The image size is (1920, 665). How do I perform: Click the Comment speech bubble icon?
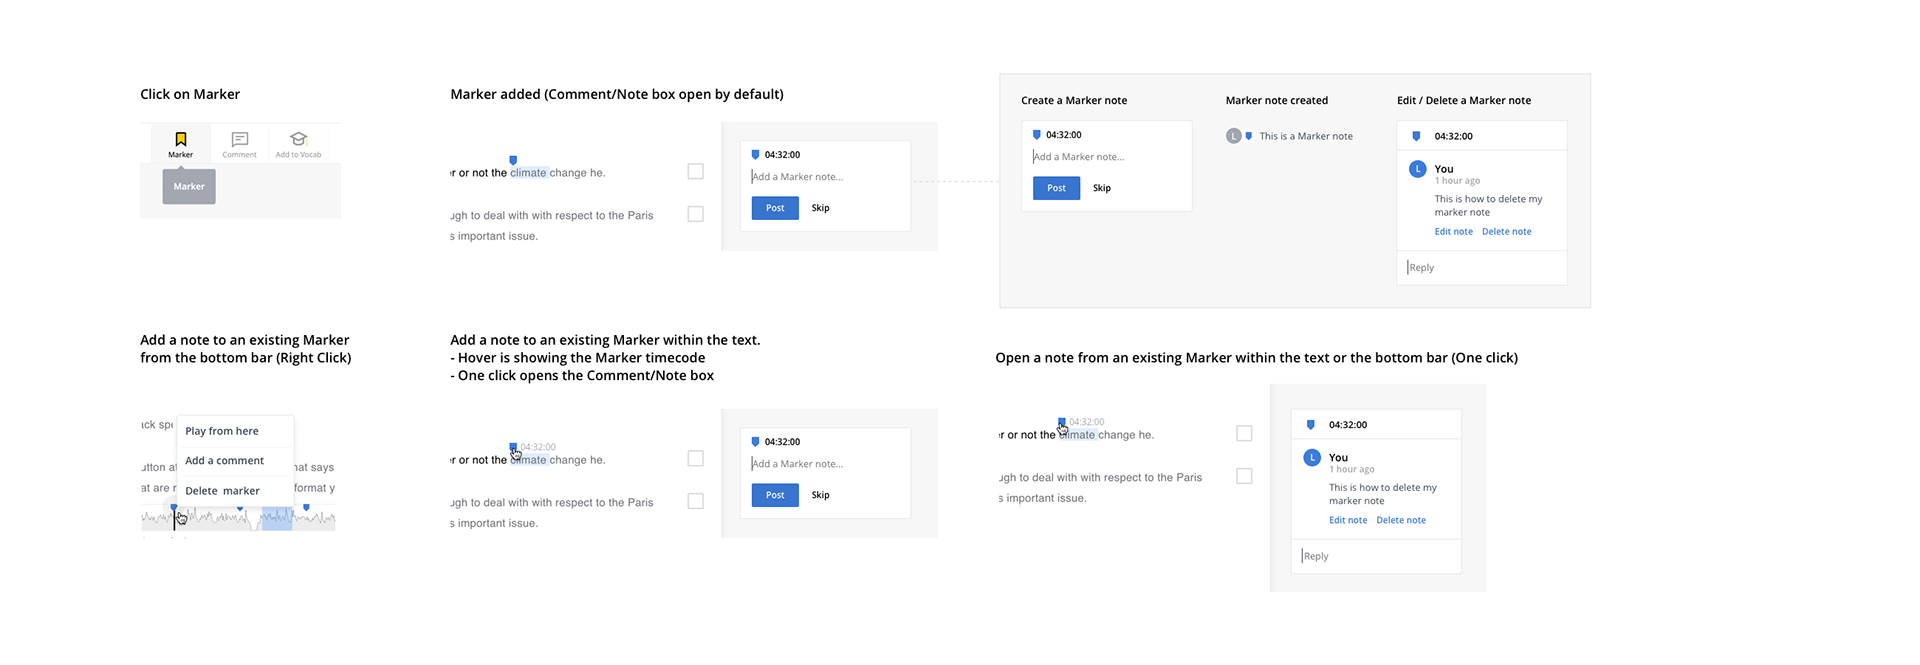[240, 139]
